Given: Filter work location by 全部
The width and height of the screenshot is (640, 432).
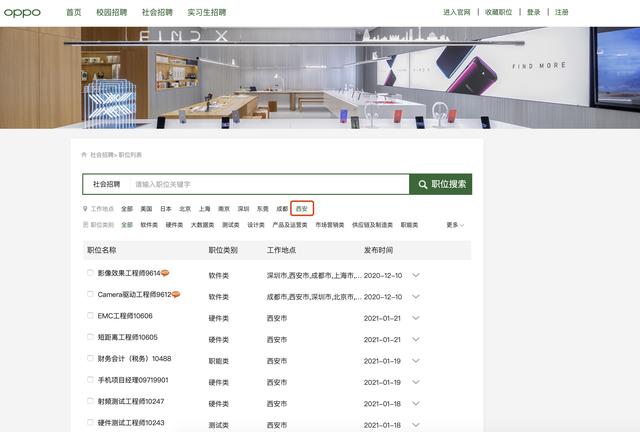Looking at the screenshot, I should tap(127, 209).
